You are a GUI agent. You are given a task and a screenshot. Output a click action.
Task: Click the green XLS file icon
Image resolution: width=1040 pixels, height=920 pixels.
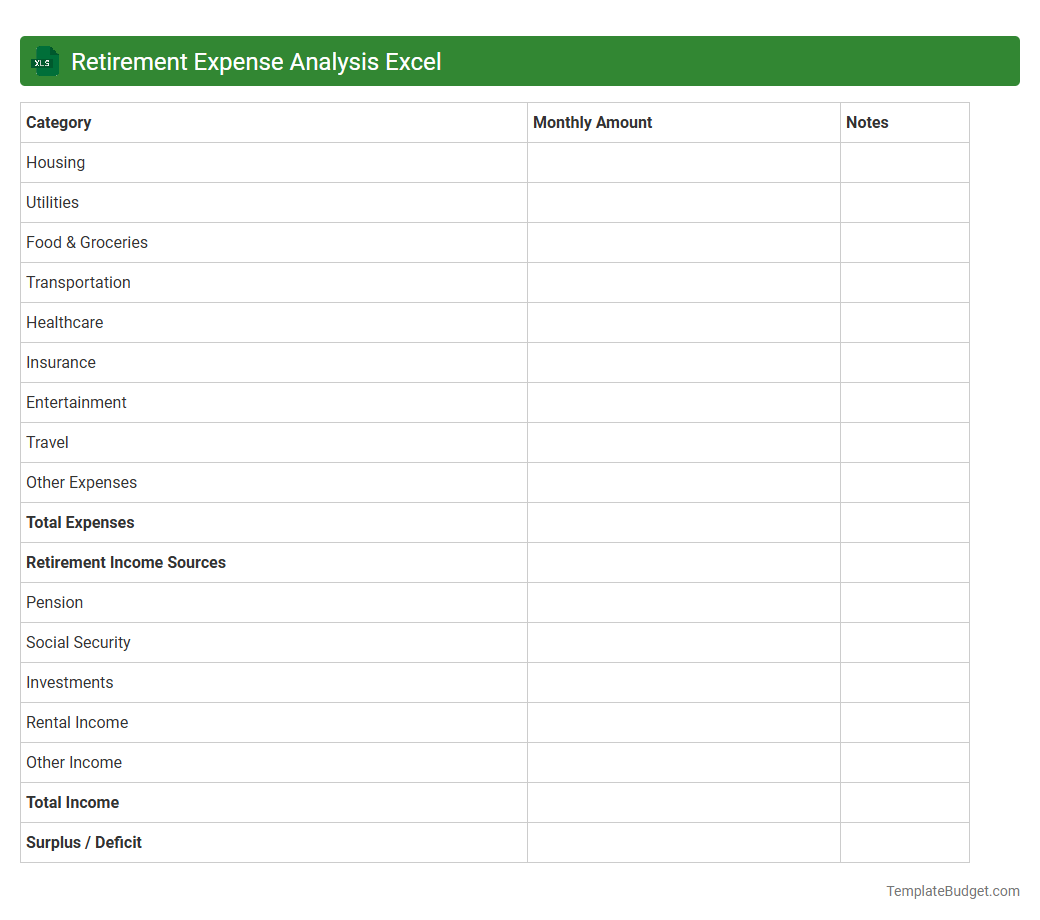pyautogui.click(x=44, y=61)
